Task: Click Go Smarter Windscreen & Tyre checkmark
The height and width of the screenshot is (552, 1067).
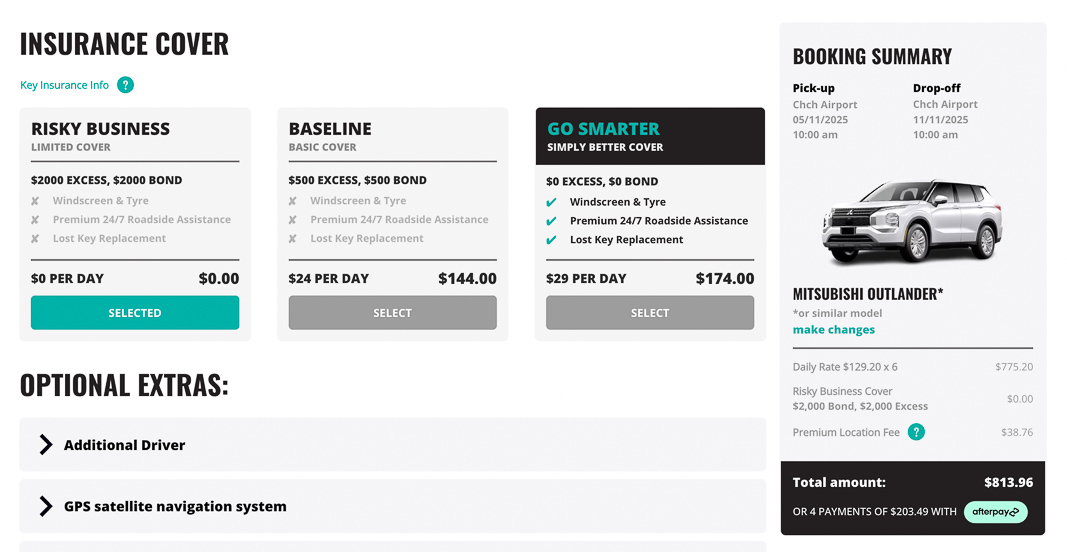Action: click(551, 202)
